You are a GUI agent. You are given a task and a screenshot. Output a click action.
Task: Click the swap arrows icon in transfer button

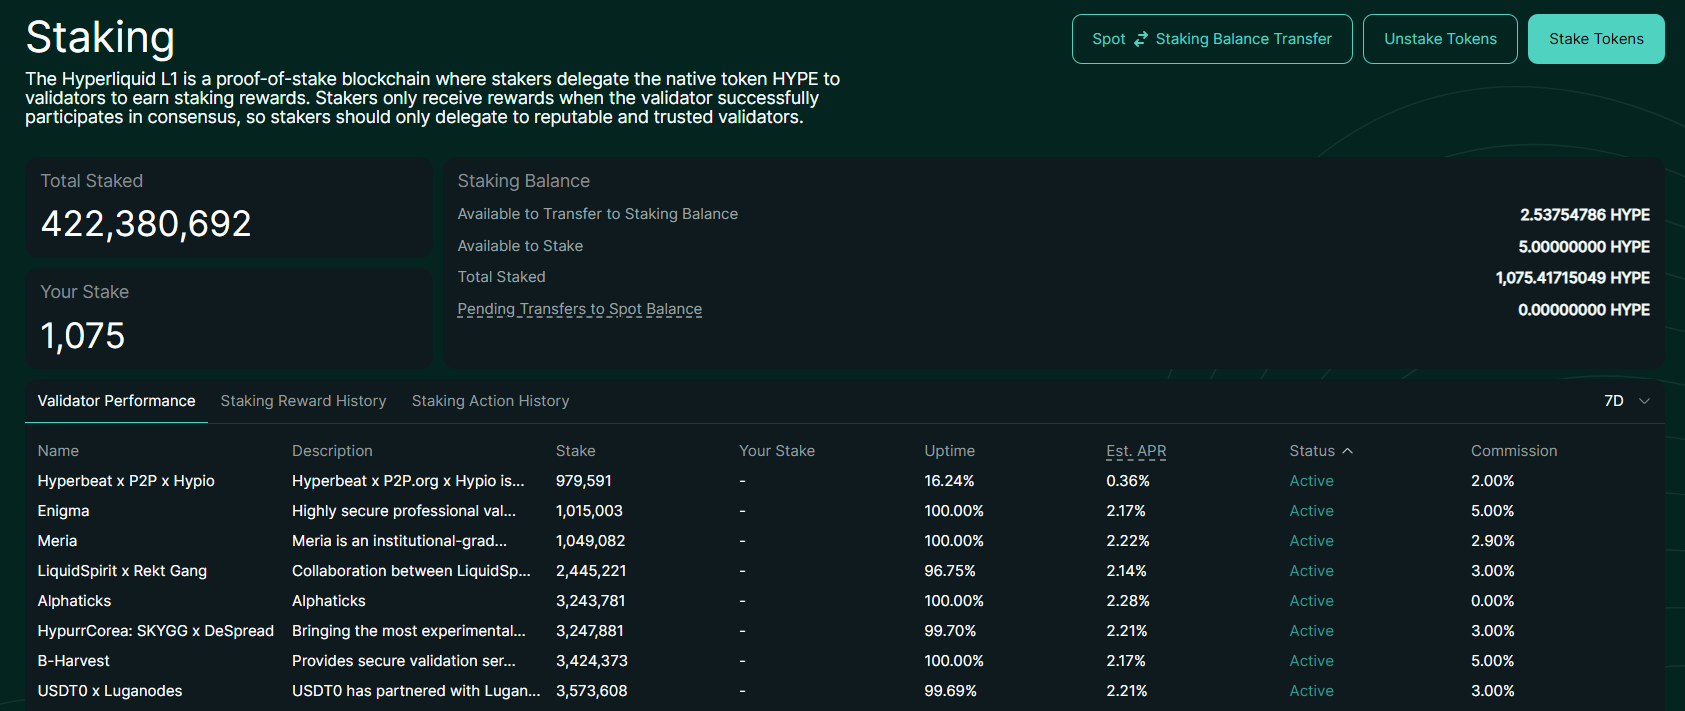(x=1141, y=39)
